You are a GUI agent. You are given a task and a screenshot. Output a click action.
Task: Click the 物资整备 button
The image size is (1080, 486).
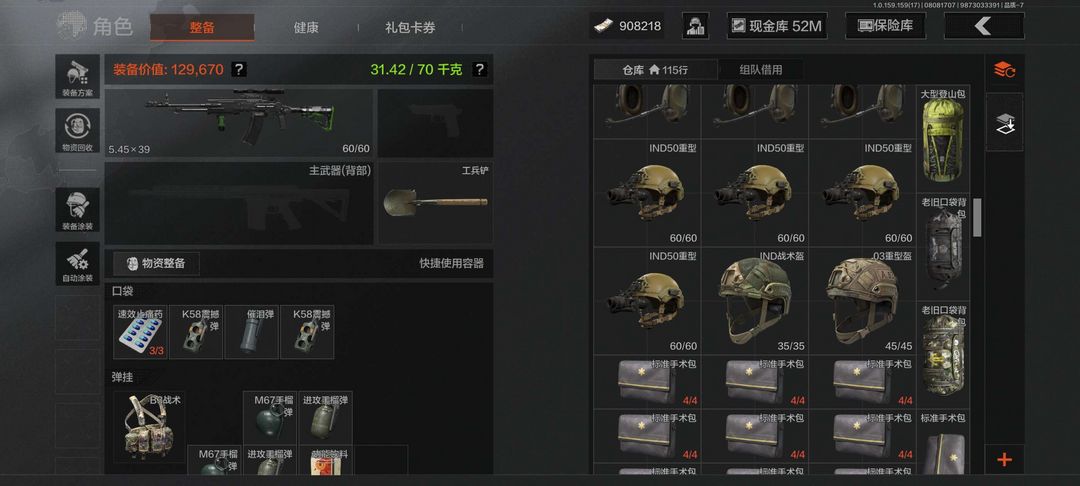pos(156,263)
